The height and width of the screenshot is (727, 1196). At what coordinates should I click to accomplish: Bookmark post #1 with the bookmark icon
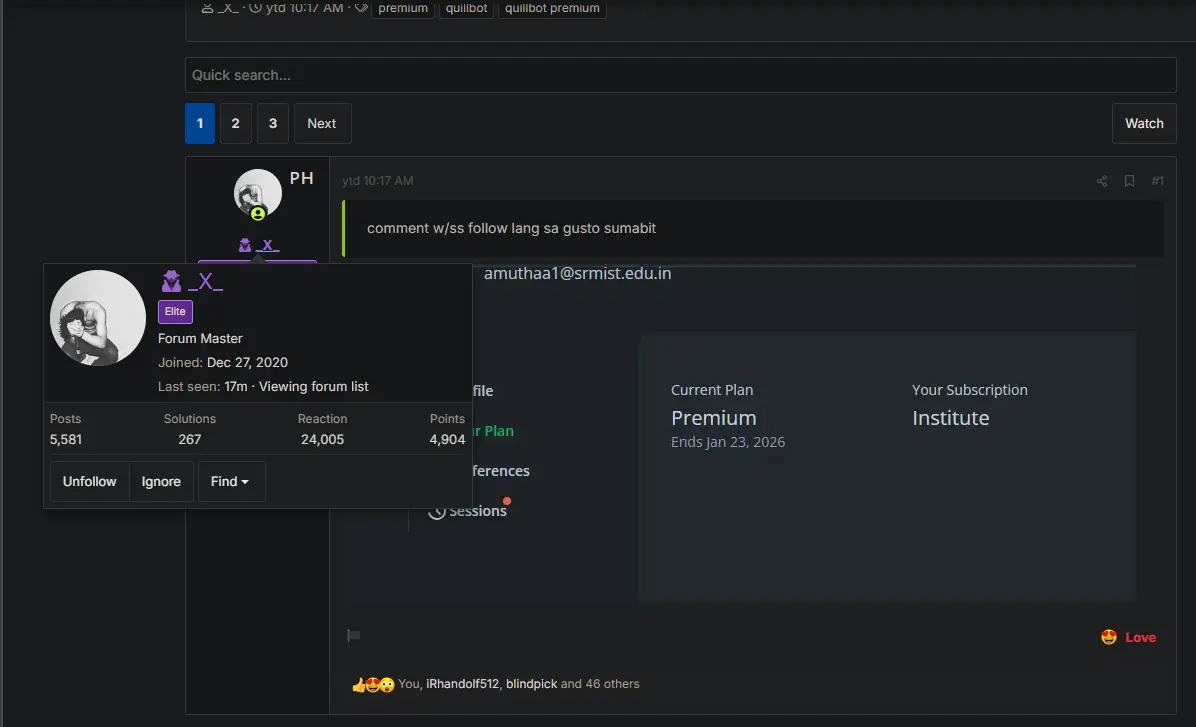click(x=1129, y=181)
